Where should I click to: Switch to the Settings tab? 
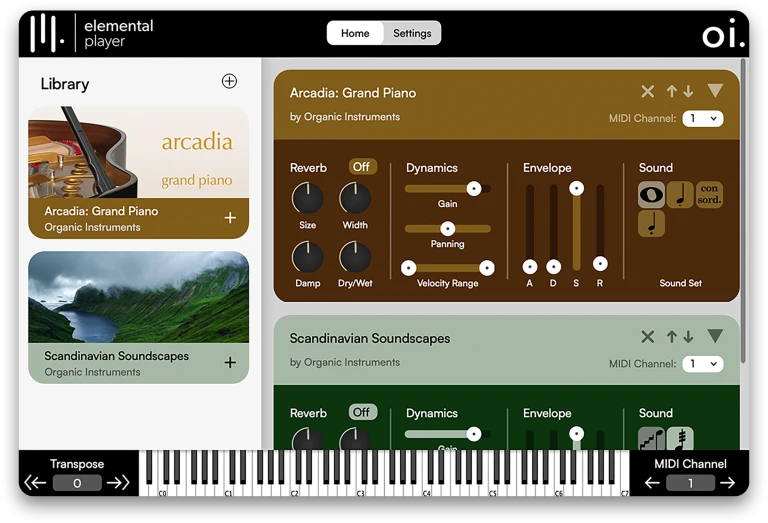click(x=412, y=33)
